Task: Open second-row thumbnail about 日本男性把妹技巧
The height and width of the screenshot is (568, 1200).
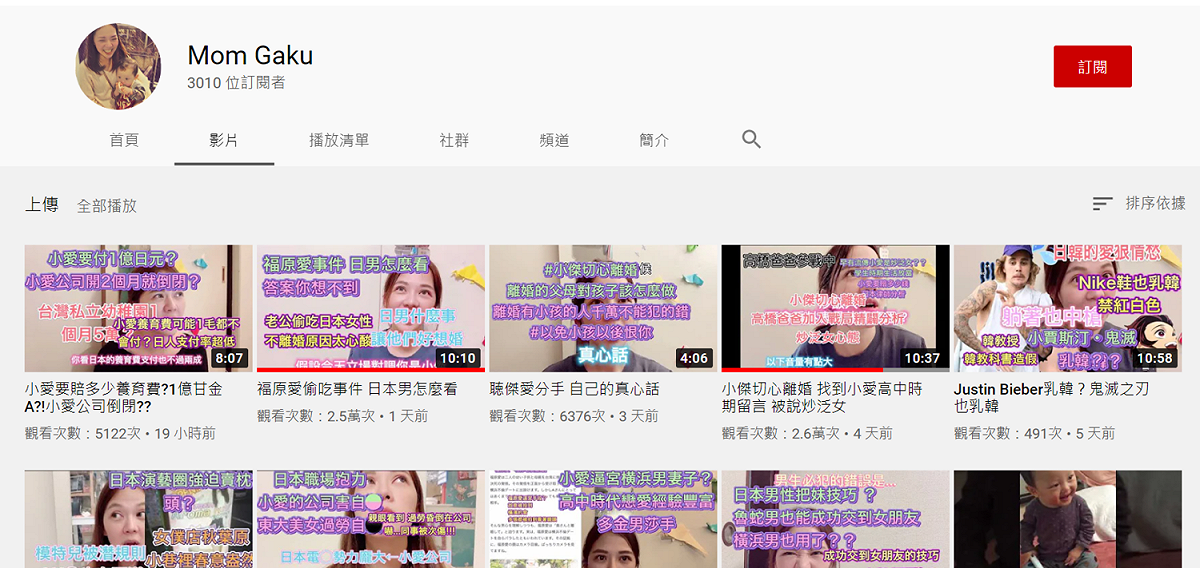Action: coord(835,519)
